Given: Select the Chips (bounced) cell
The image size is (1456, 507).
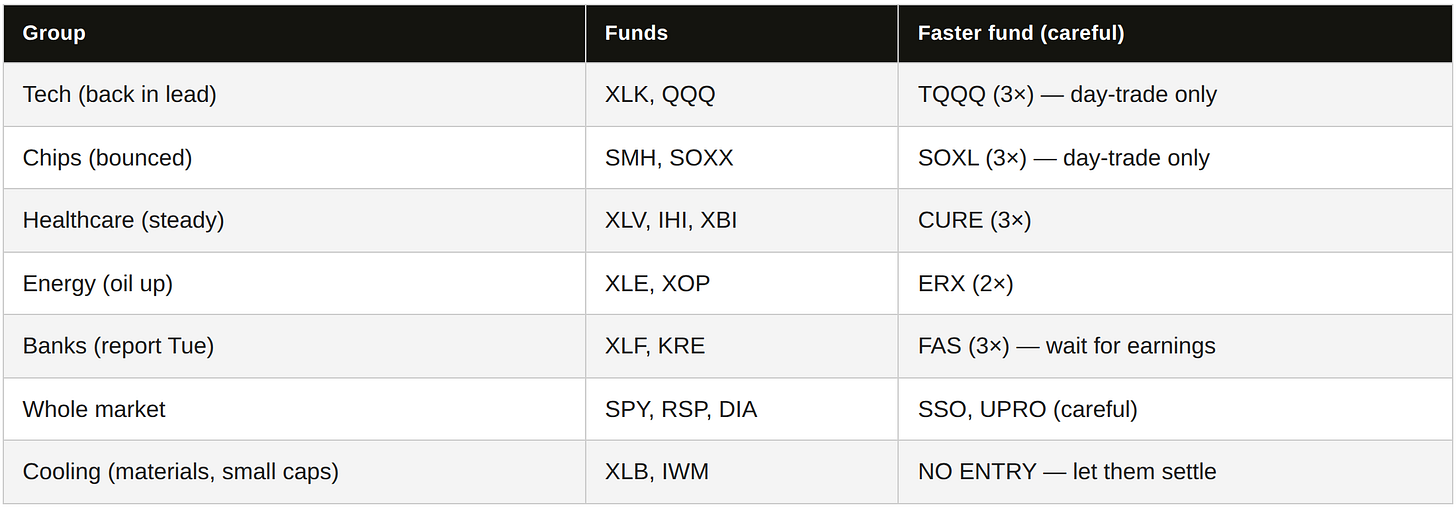Looking at the screenshot, I should (x=295, y=158).
